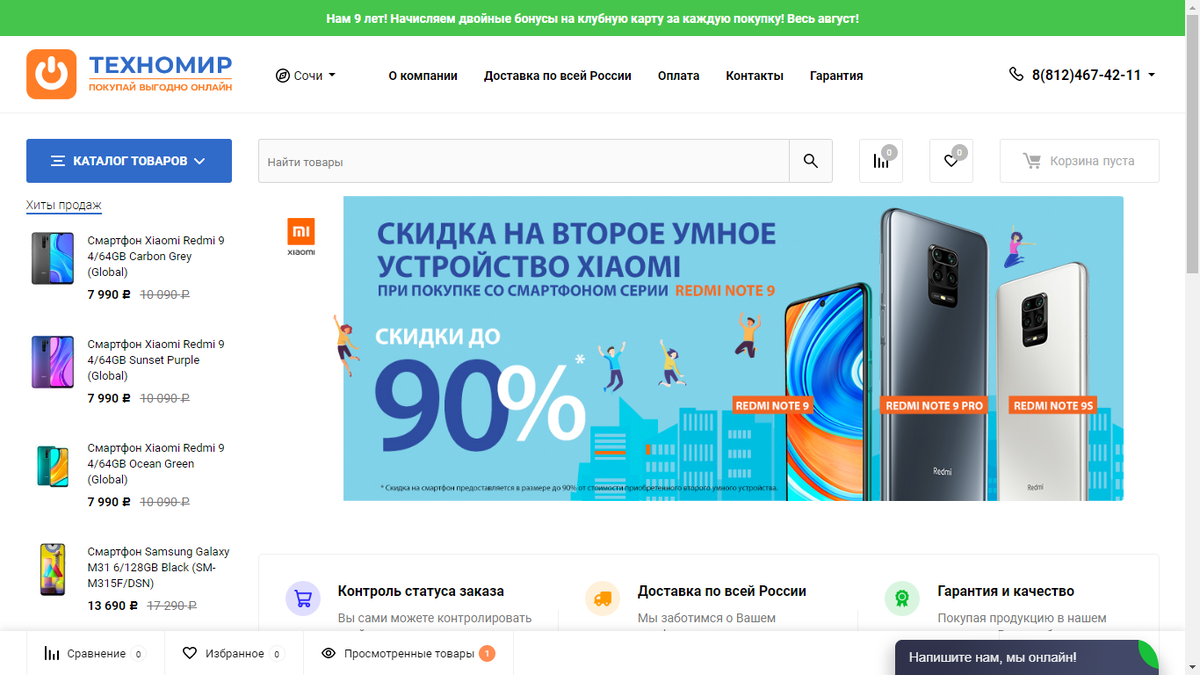This screenshot has width=1200, height=675.
Task: Open Xiaomi Redmi 9 Carbon Grey product link
Action: click(x=156, y=256)
